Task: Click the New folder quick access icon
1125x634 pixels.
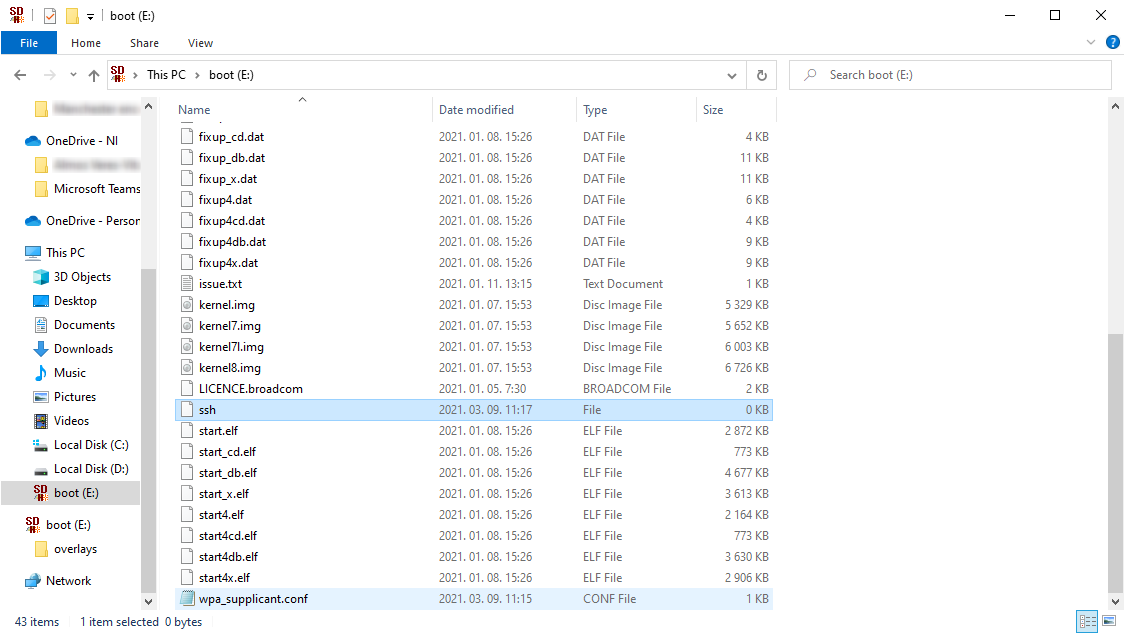Action: 72,16
